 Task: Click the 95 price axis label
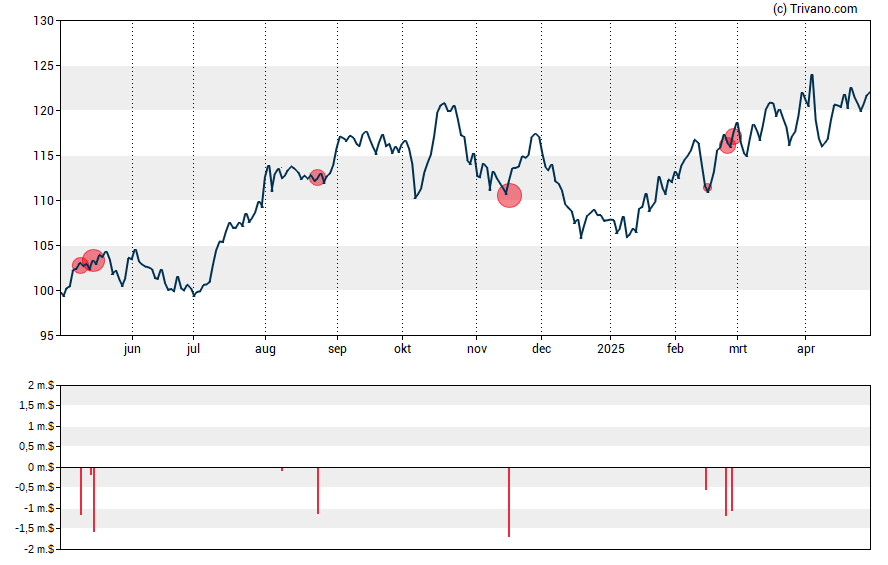click(47, 336)
